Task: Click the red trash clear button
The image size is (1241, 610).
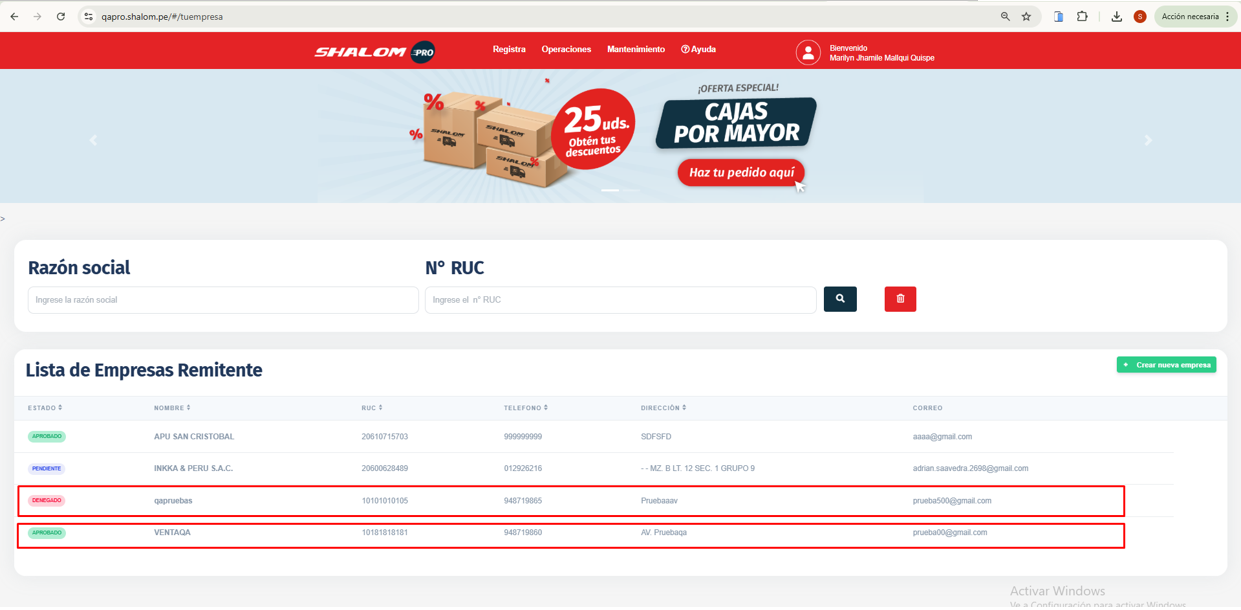Action: tap(900, 299)
